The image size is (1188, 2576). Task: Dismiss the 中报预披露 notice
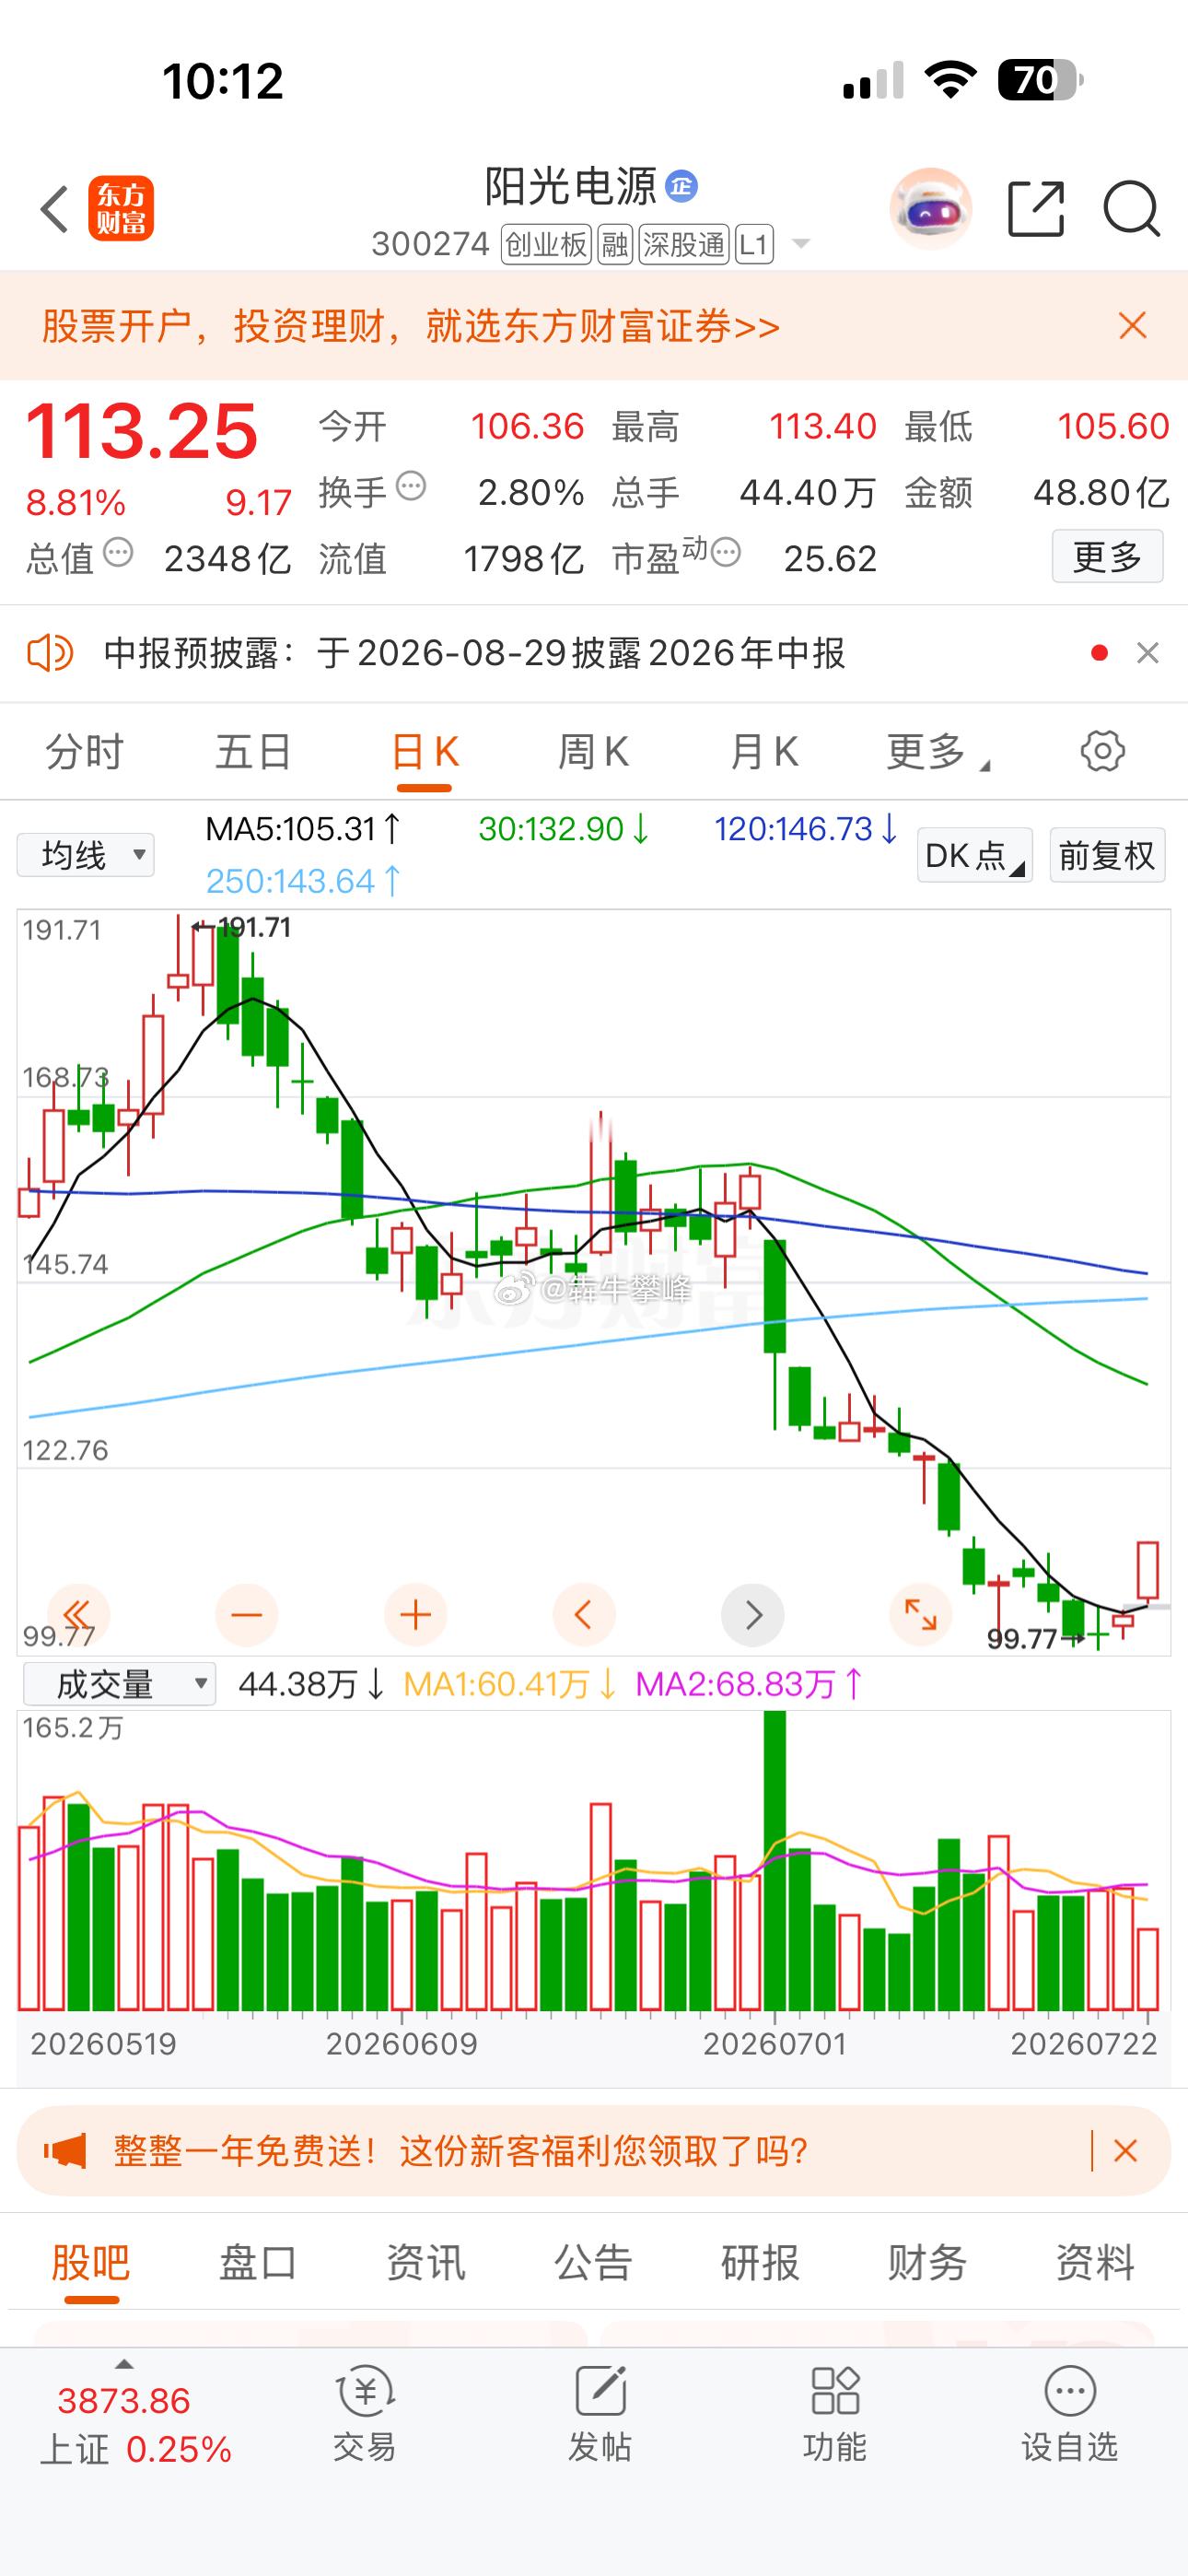click(1147, 653)
